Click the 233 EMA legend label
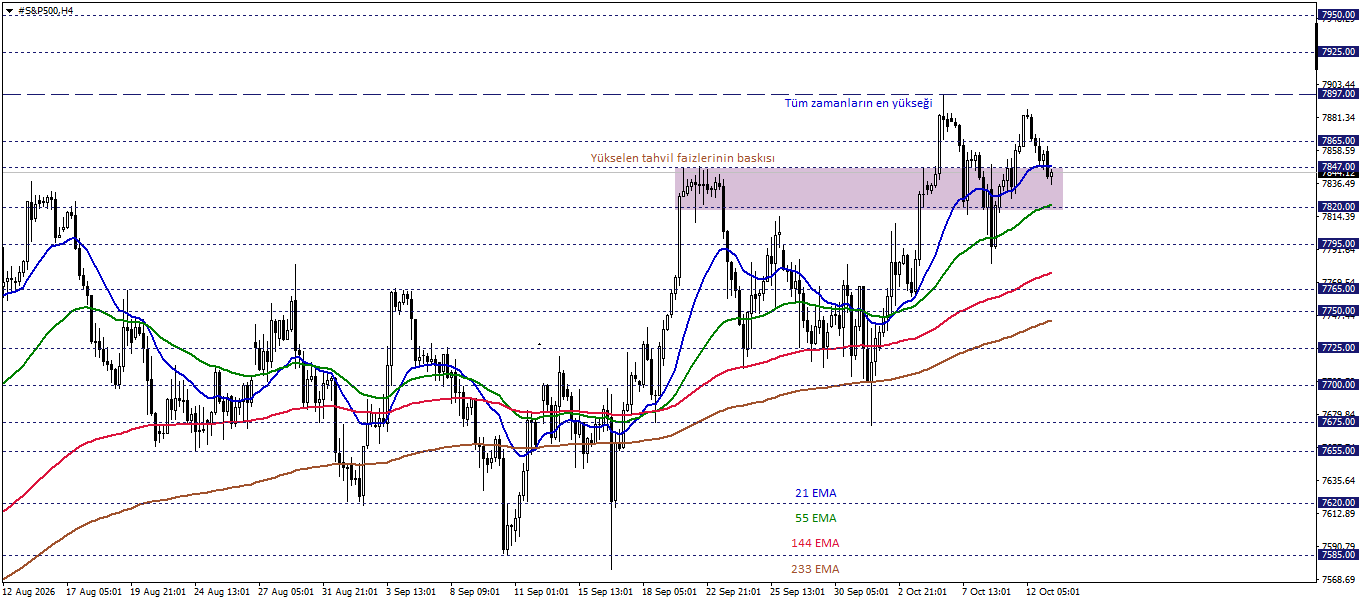Viewport: 1362px width, 603px height. (x=815, y=569)
